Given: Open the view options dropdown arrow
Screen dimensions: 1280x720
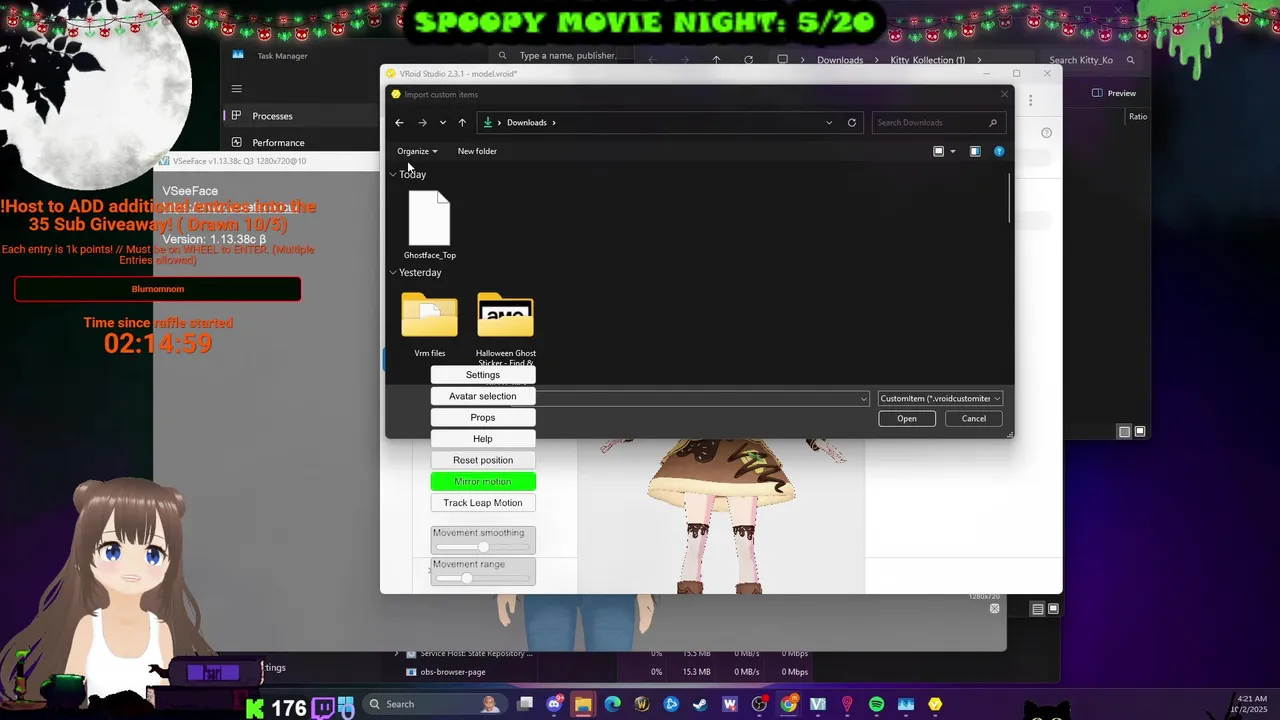Looking at the screenshot, I should click(952, 151).
